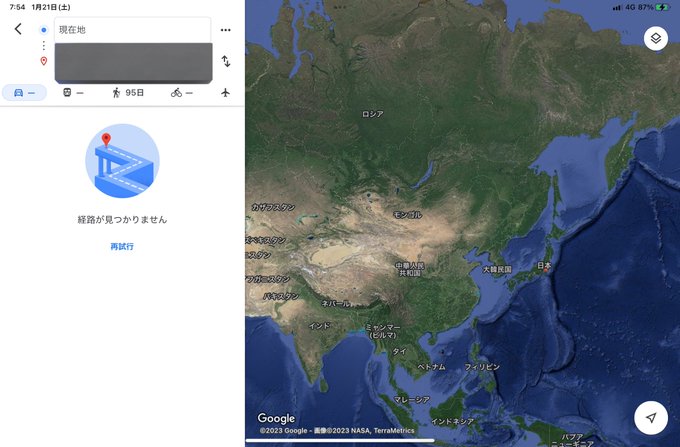Tap the my-location navigation arrow button
680x447 pixels.
[x=651, y=418]
